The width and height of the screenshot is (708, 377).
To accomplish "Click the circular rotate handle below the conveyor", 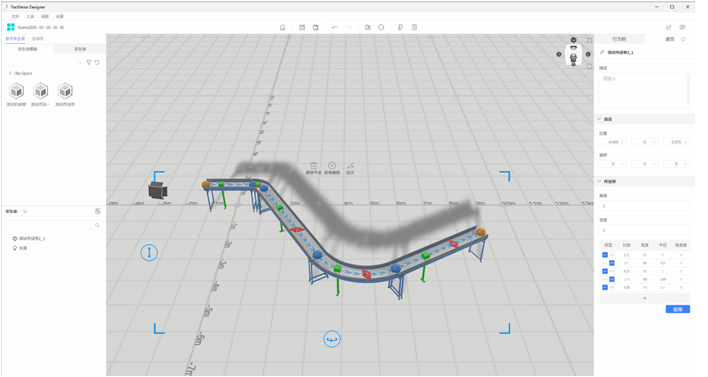I will 332,339.
